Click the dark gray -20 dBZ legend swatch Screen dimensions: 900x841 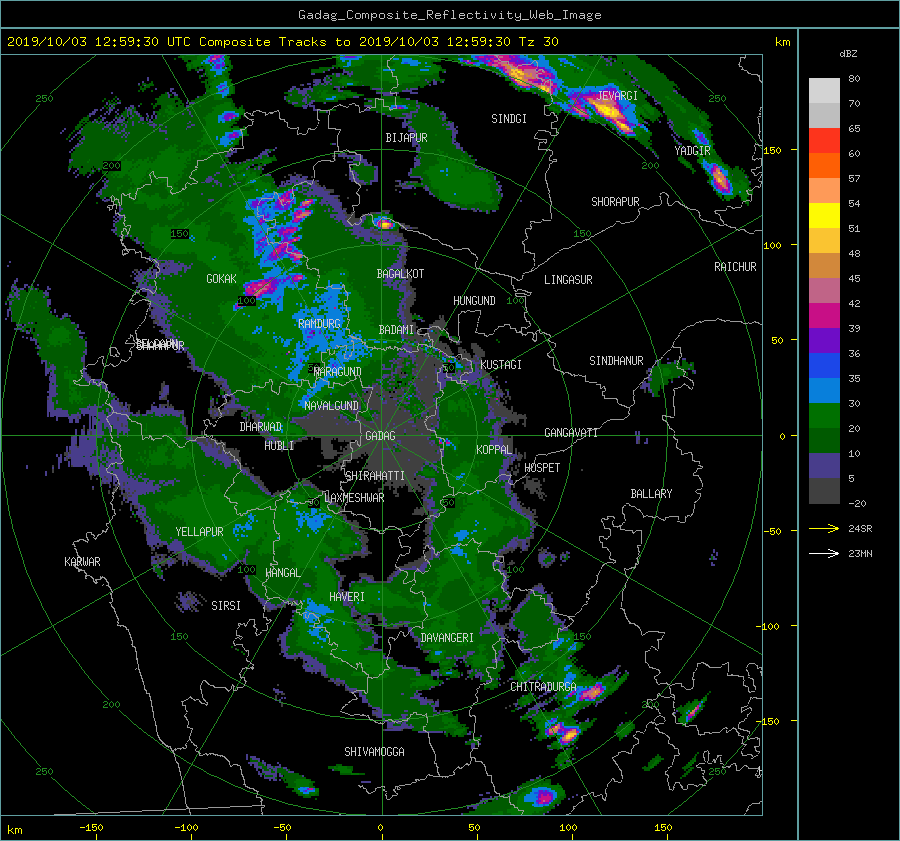(x=824, y=491)
